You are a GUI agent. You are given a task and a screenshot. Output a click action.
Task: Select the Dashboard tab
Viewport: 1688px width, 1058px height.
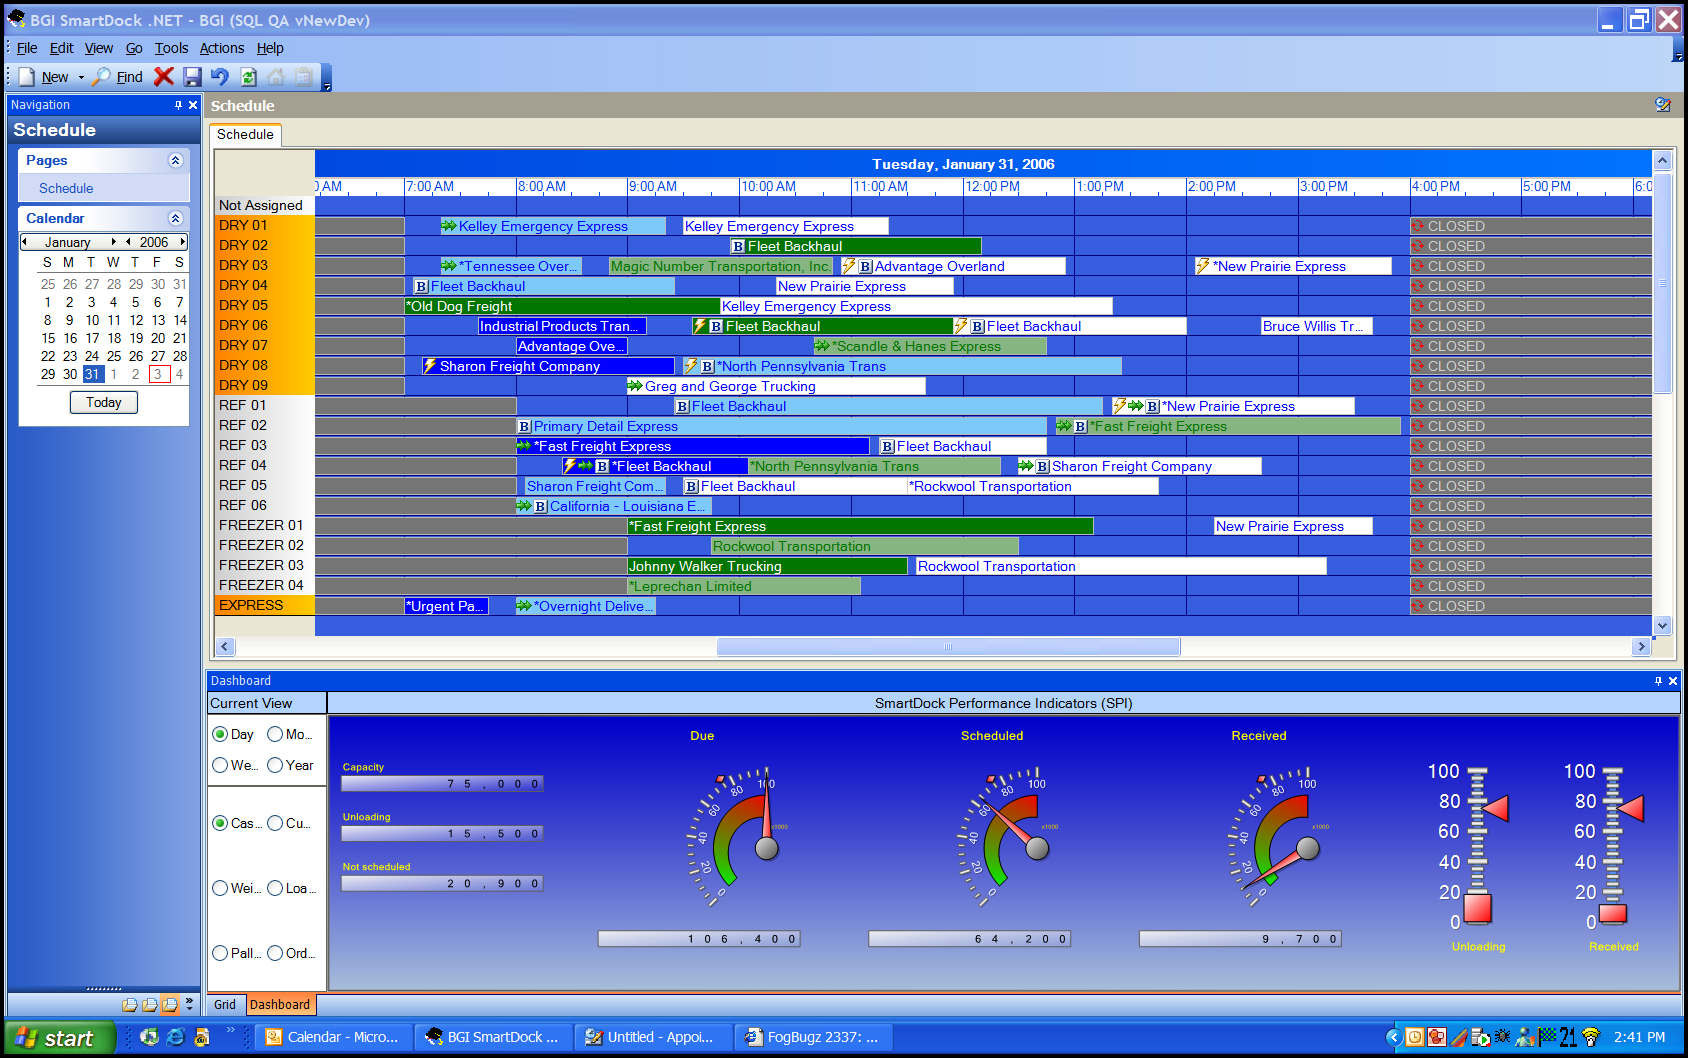coord(280,1005)
